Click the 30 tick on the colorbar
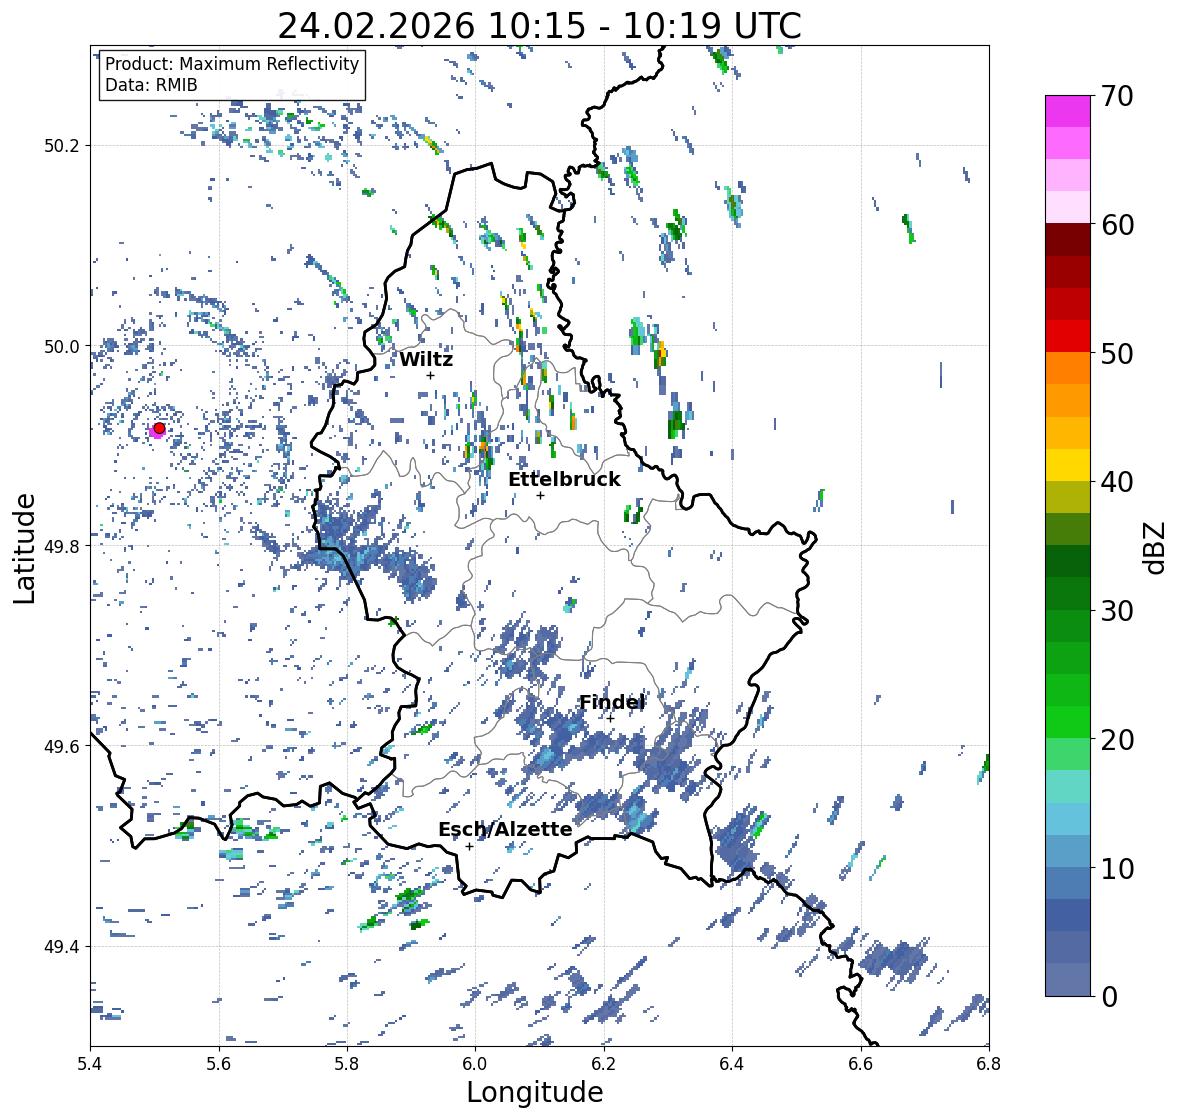The image size is (1179, 1117). [1117, 610]
